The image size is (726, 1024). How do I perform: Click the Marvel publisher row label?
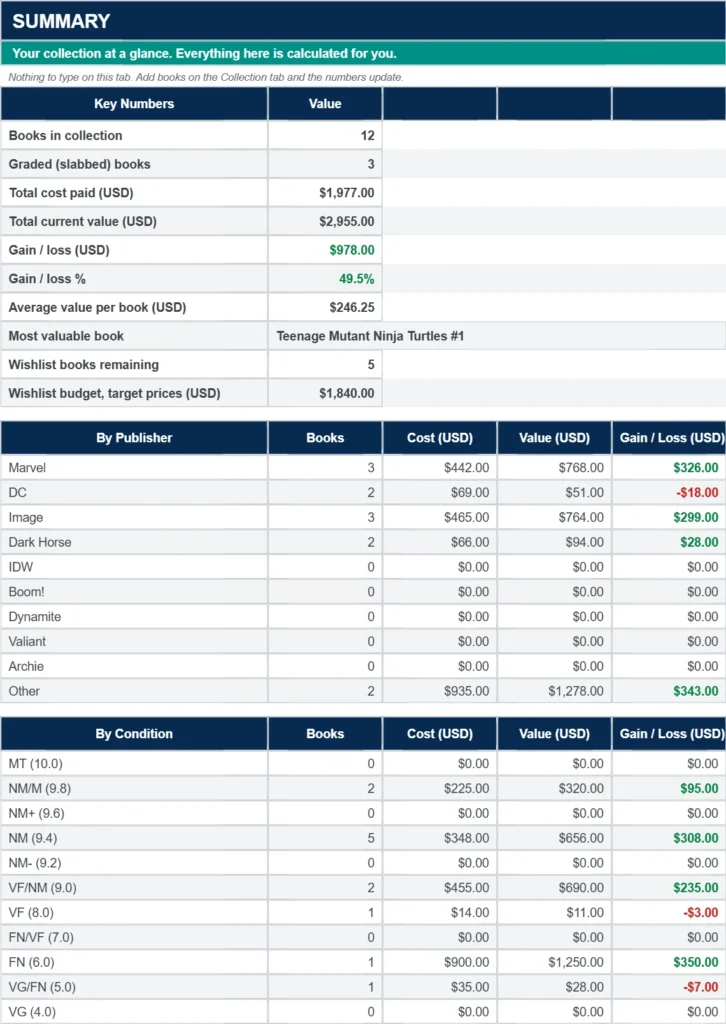click(27, 468)
